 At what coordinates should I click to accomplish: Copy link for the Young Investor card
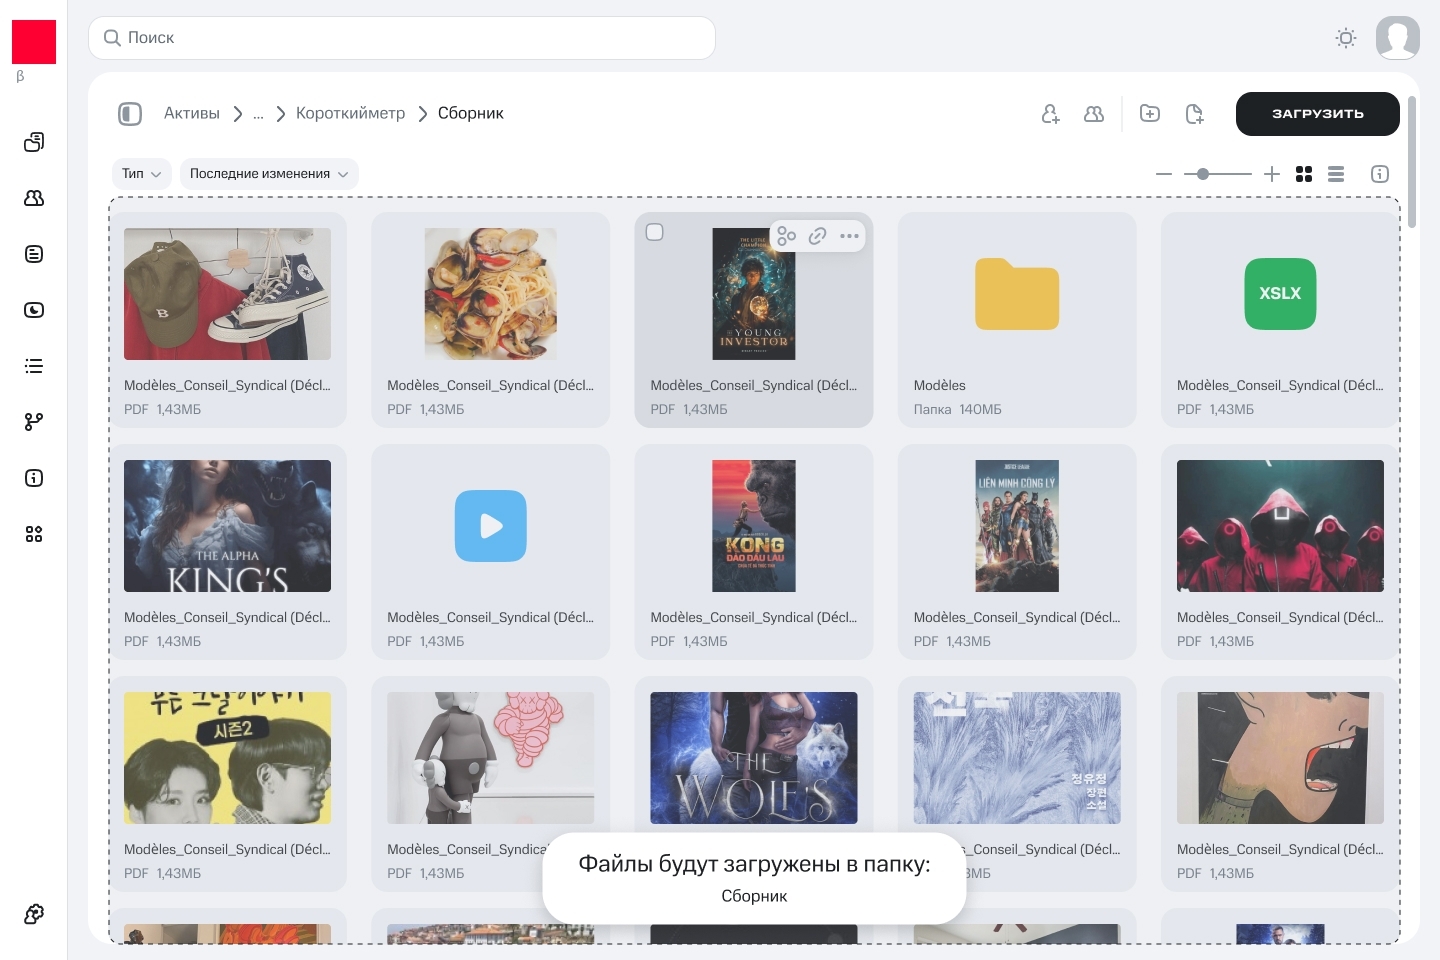[817, 236]
